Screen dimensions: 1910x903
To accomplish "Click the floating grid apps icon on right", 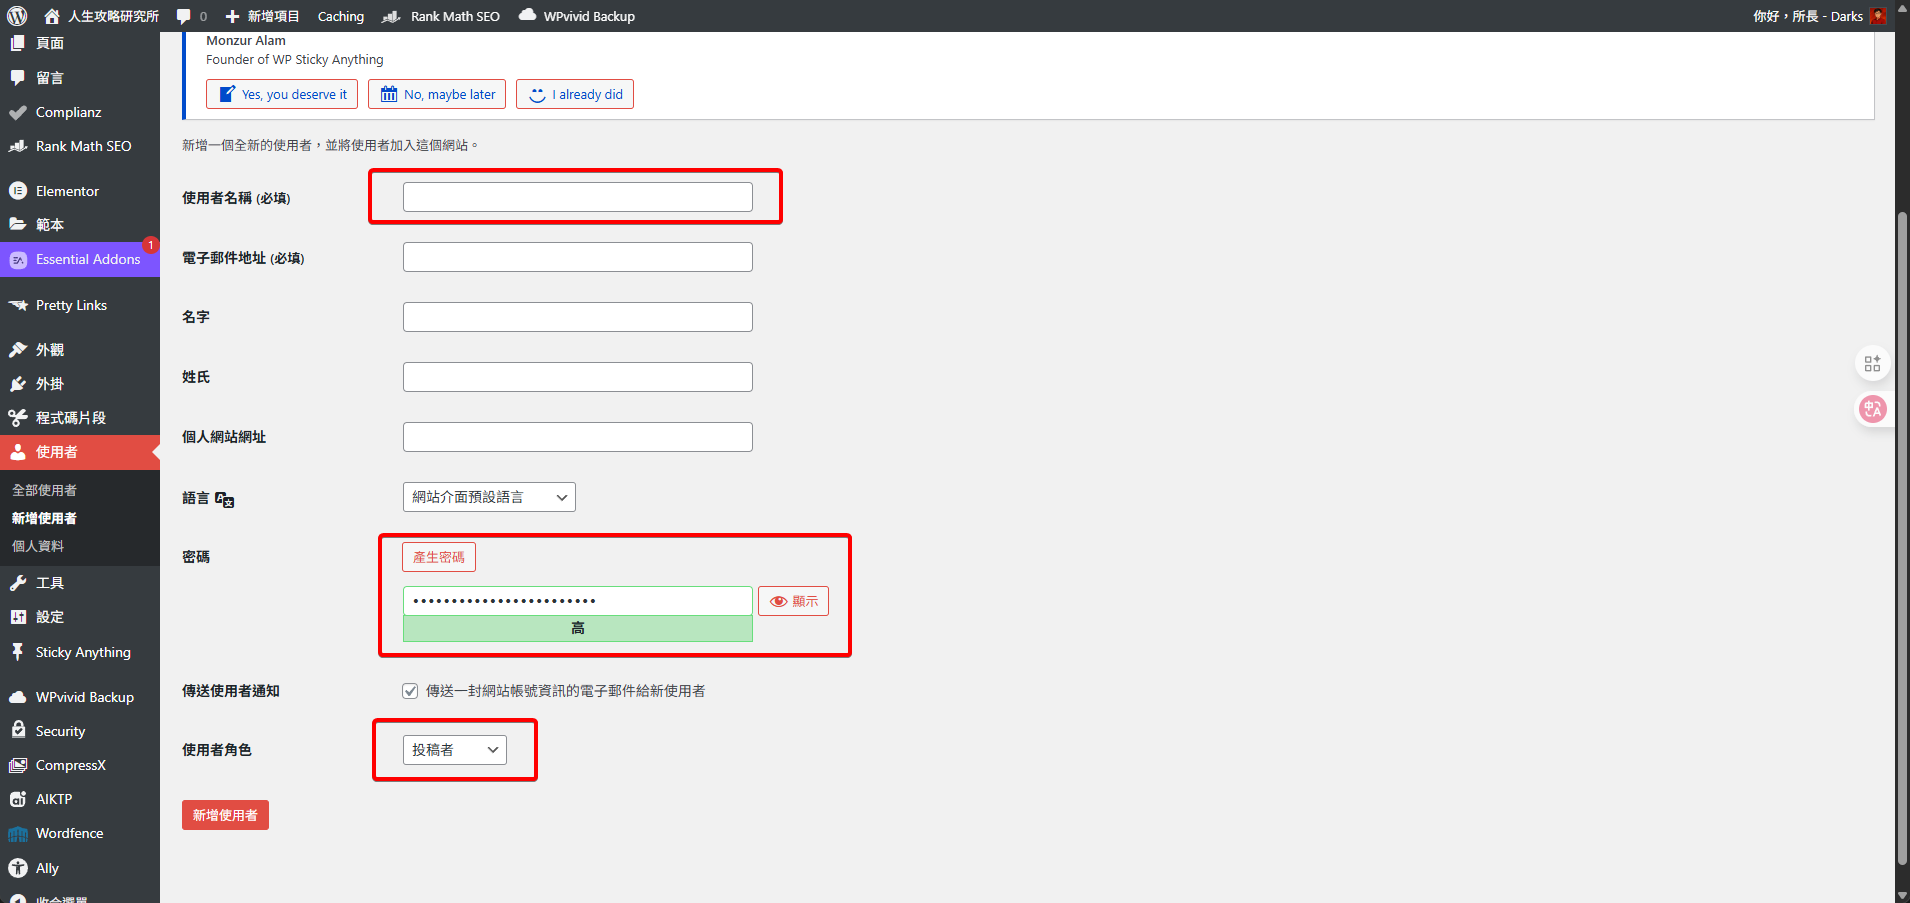I will click(x=1872, y=364).
